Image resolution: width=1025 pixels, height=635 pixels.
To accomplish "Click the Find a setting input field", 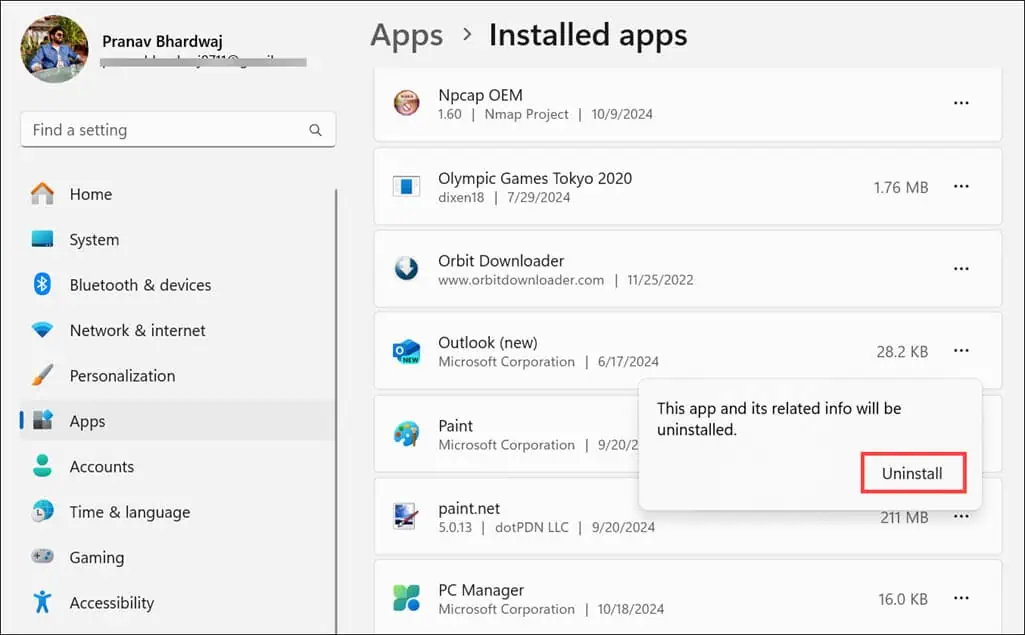I will tap(160, 130).
